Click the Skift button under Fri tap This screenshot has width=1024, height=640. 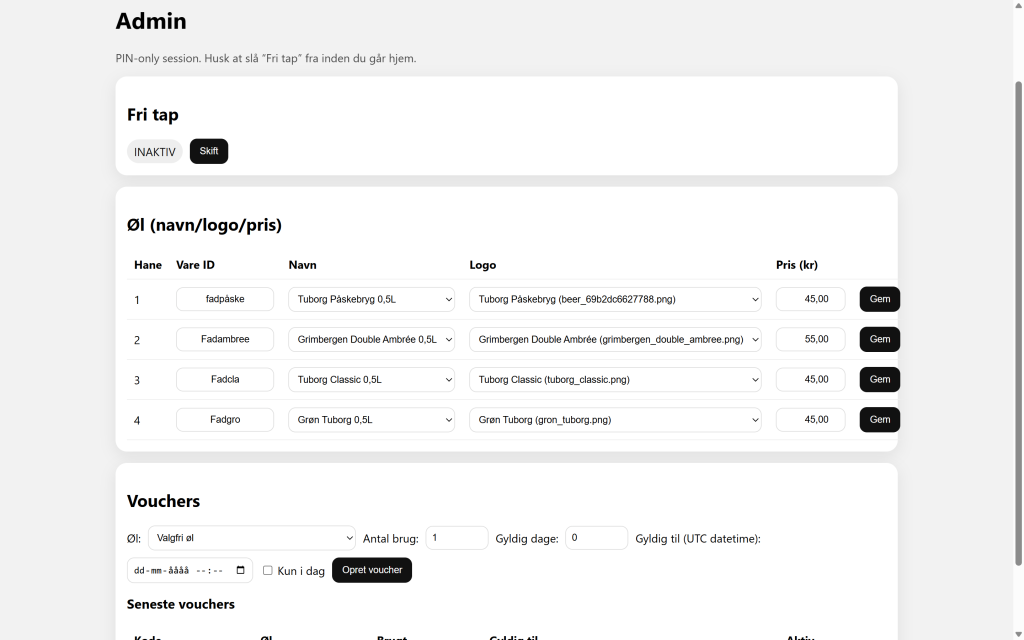click(208, 151)
